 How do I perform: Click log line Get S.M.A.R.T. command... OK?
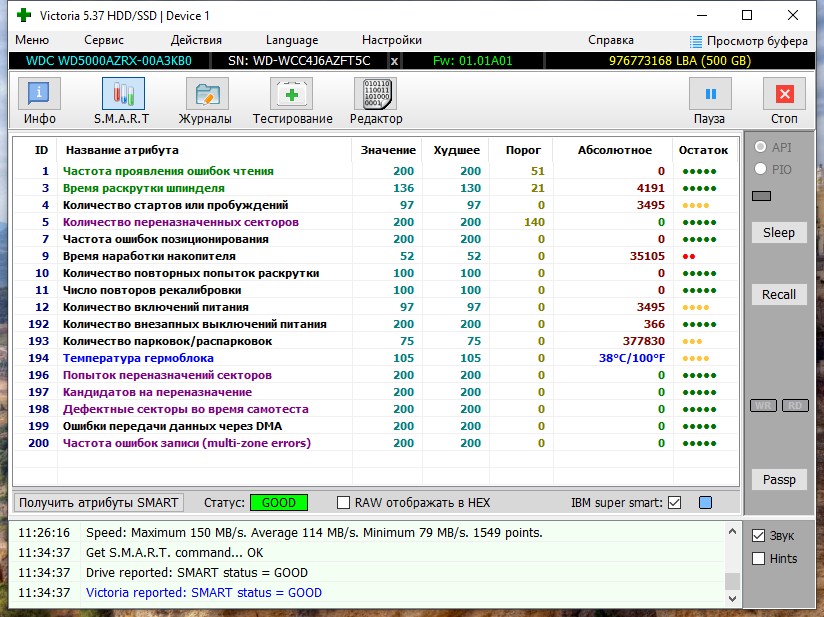pyautogui.click(x=174, y=552)
